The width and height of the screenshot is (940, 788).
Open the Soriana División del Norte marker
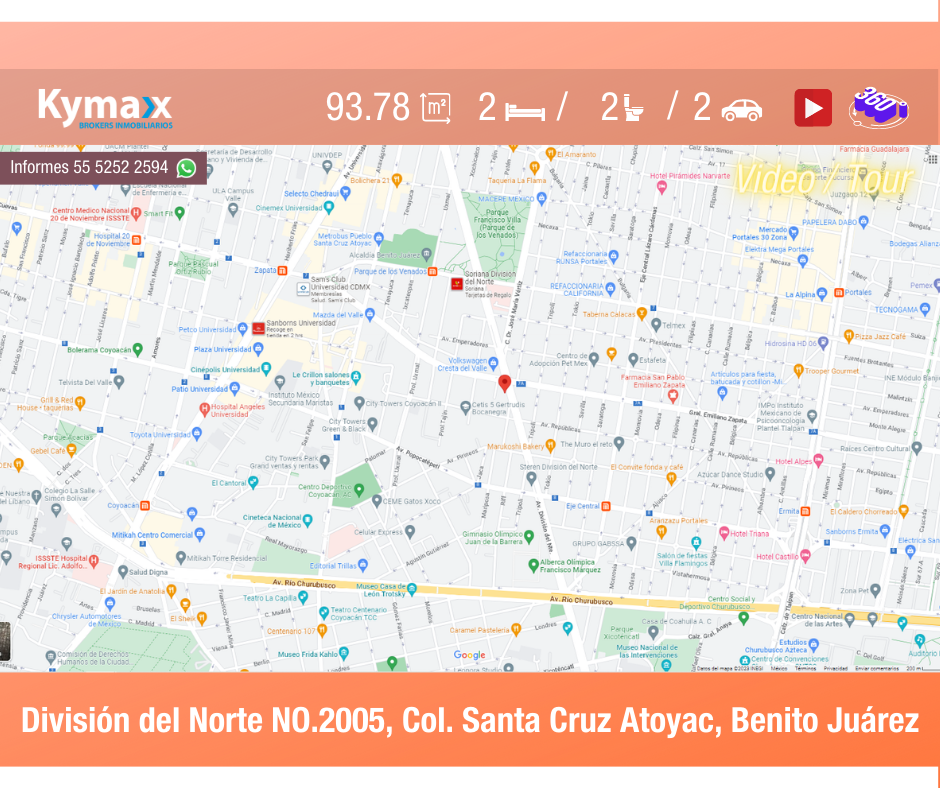(x=457, y=284)
